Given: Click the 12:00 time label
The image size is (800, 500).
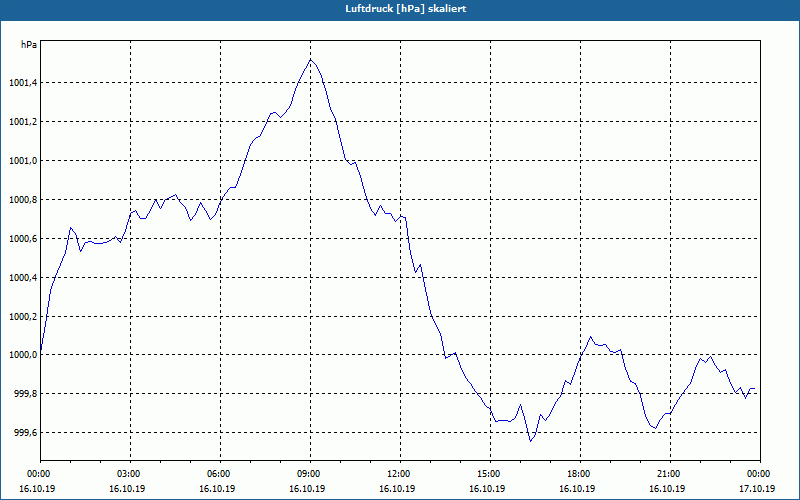Looking at the screenshot, I should (x=400, y=474).
